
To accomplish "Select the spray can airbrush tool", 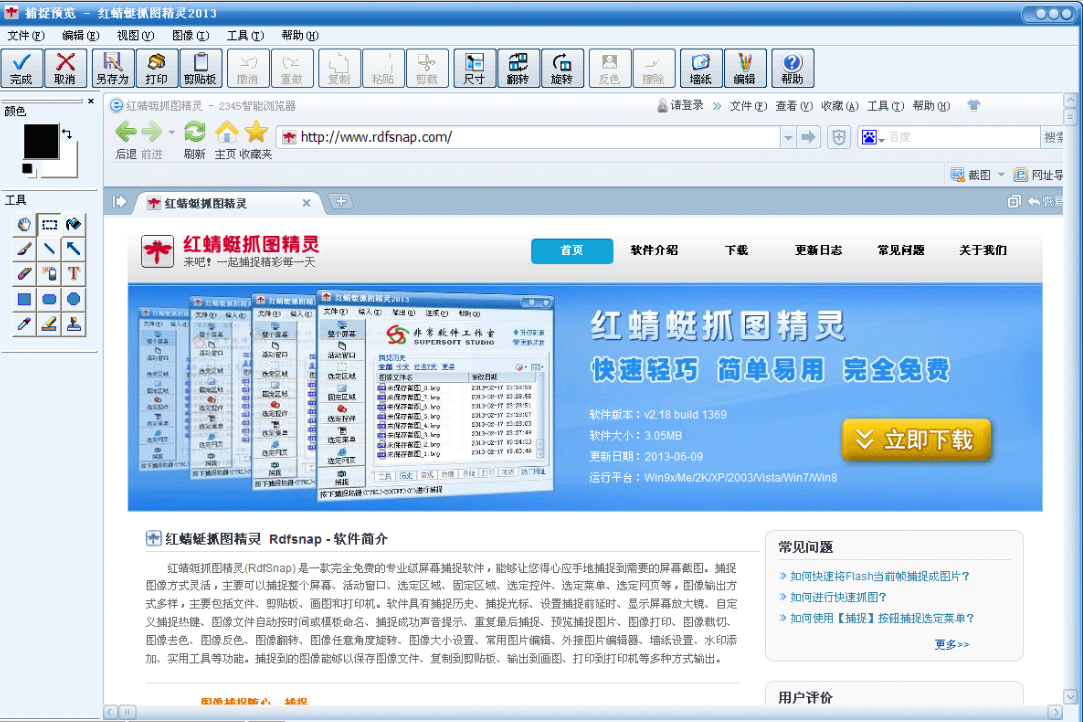I will [x=49, y=274].
